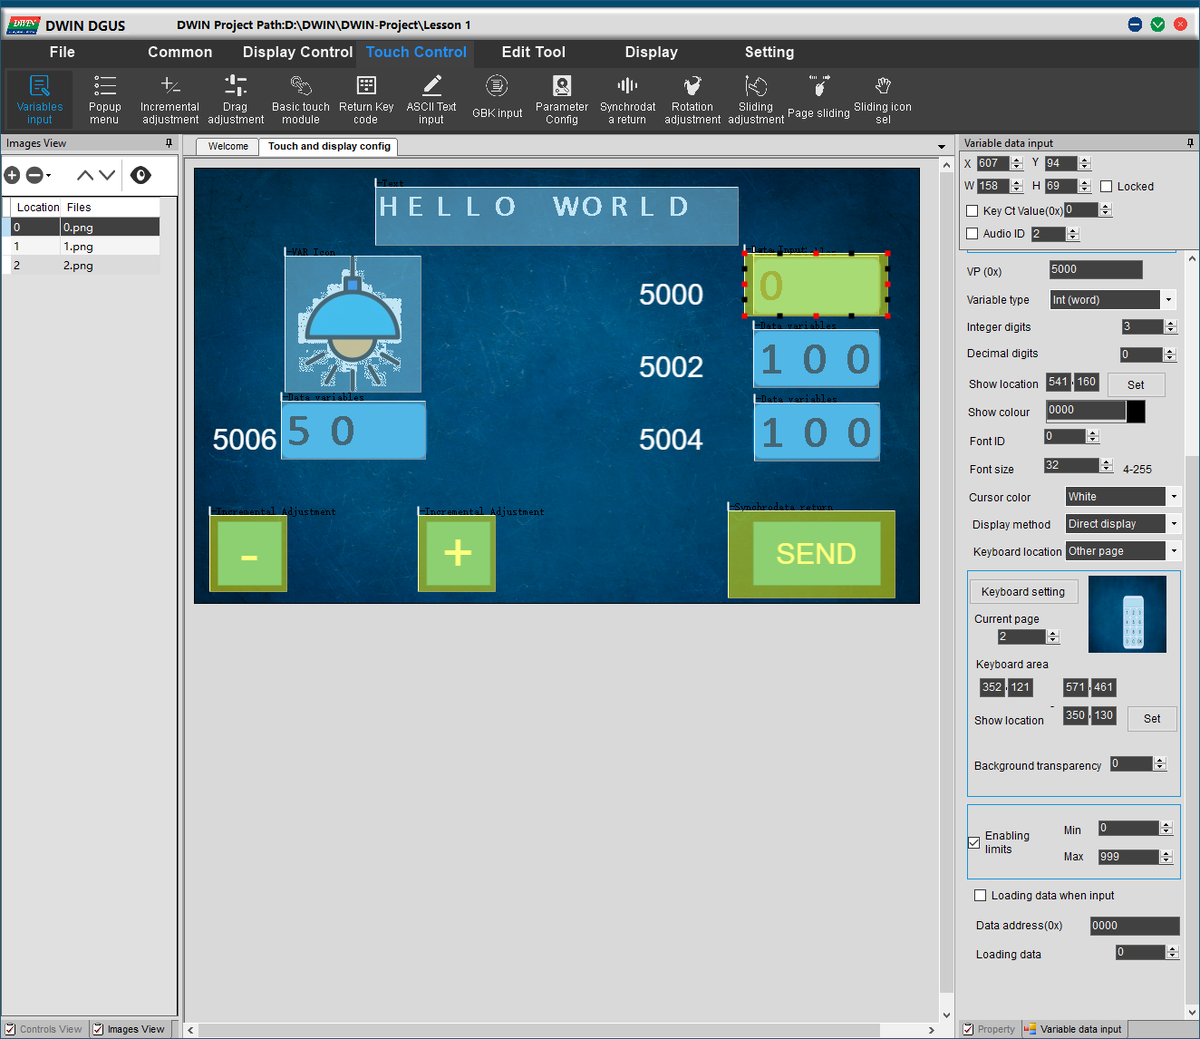Click Set next to Show location 541
The image size is (1200, 1039).
click(x=1136, y=385)
